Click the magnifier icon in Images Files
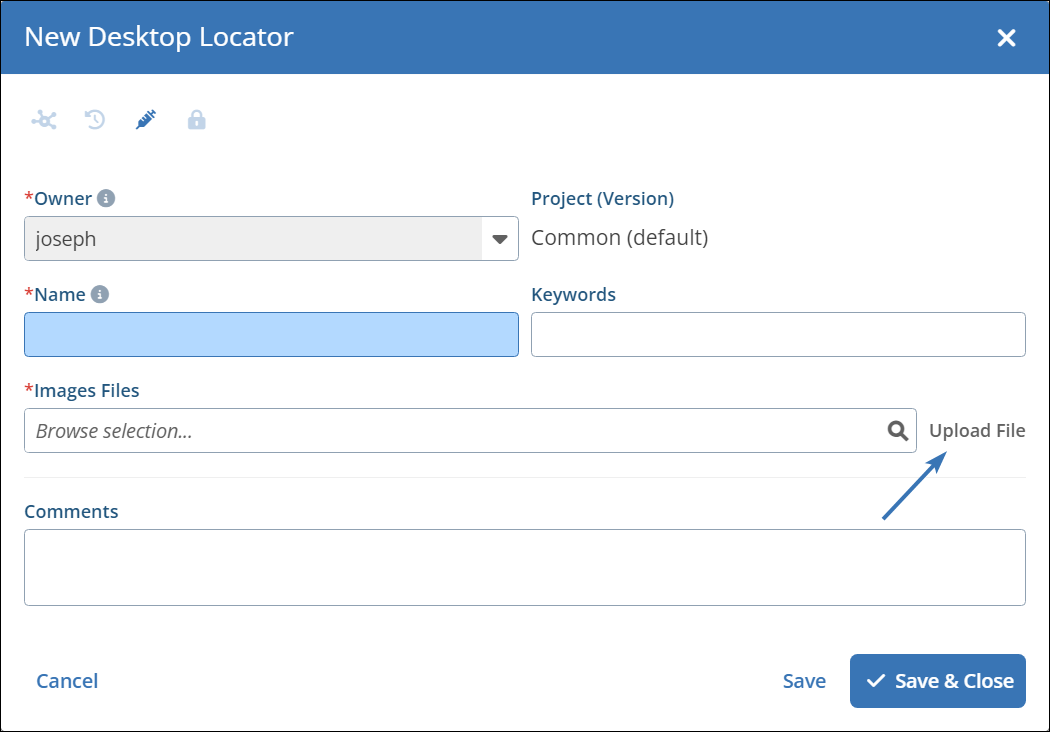Viewport: 1050px width, 732px height. (898, 430)
